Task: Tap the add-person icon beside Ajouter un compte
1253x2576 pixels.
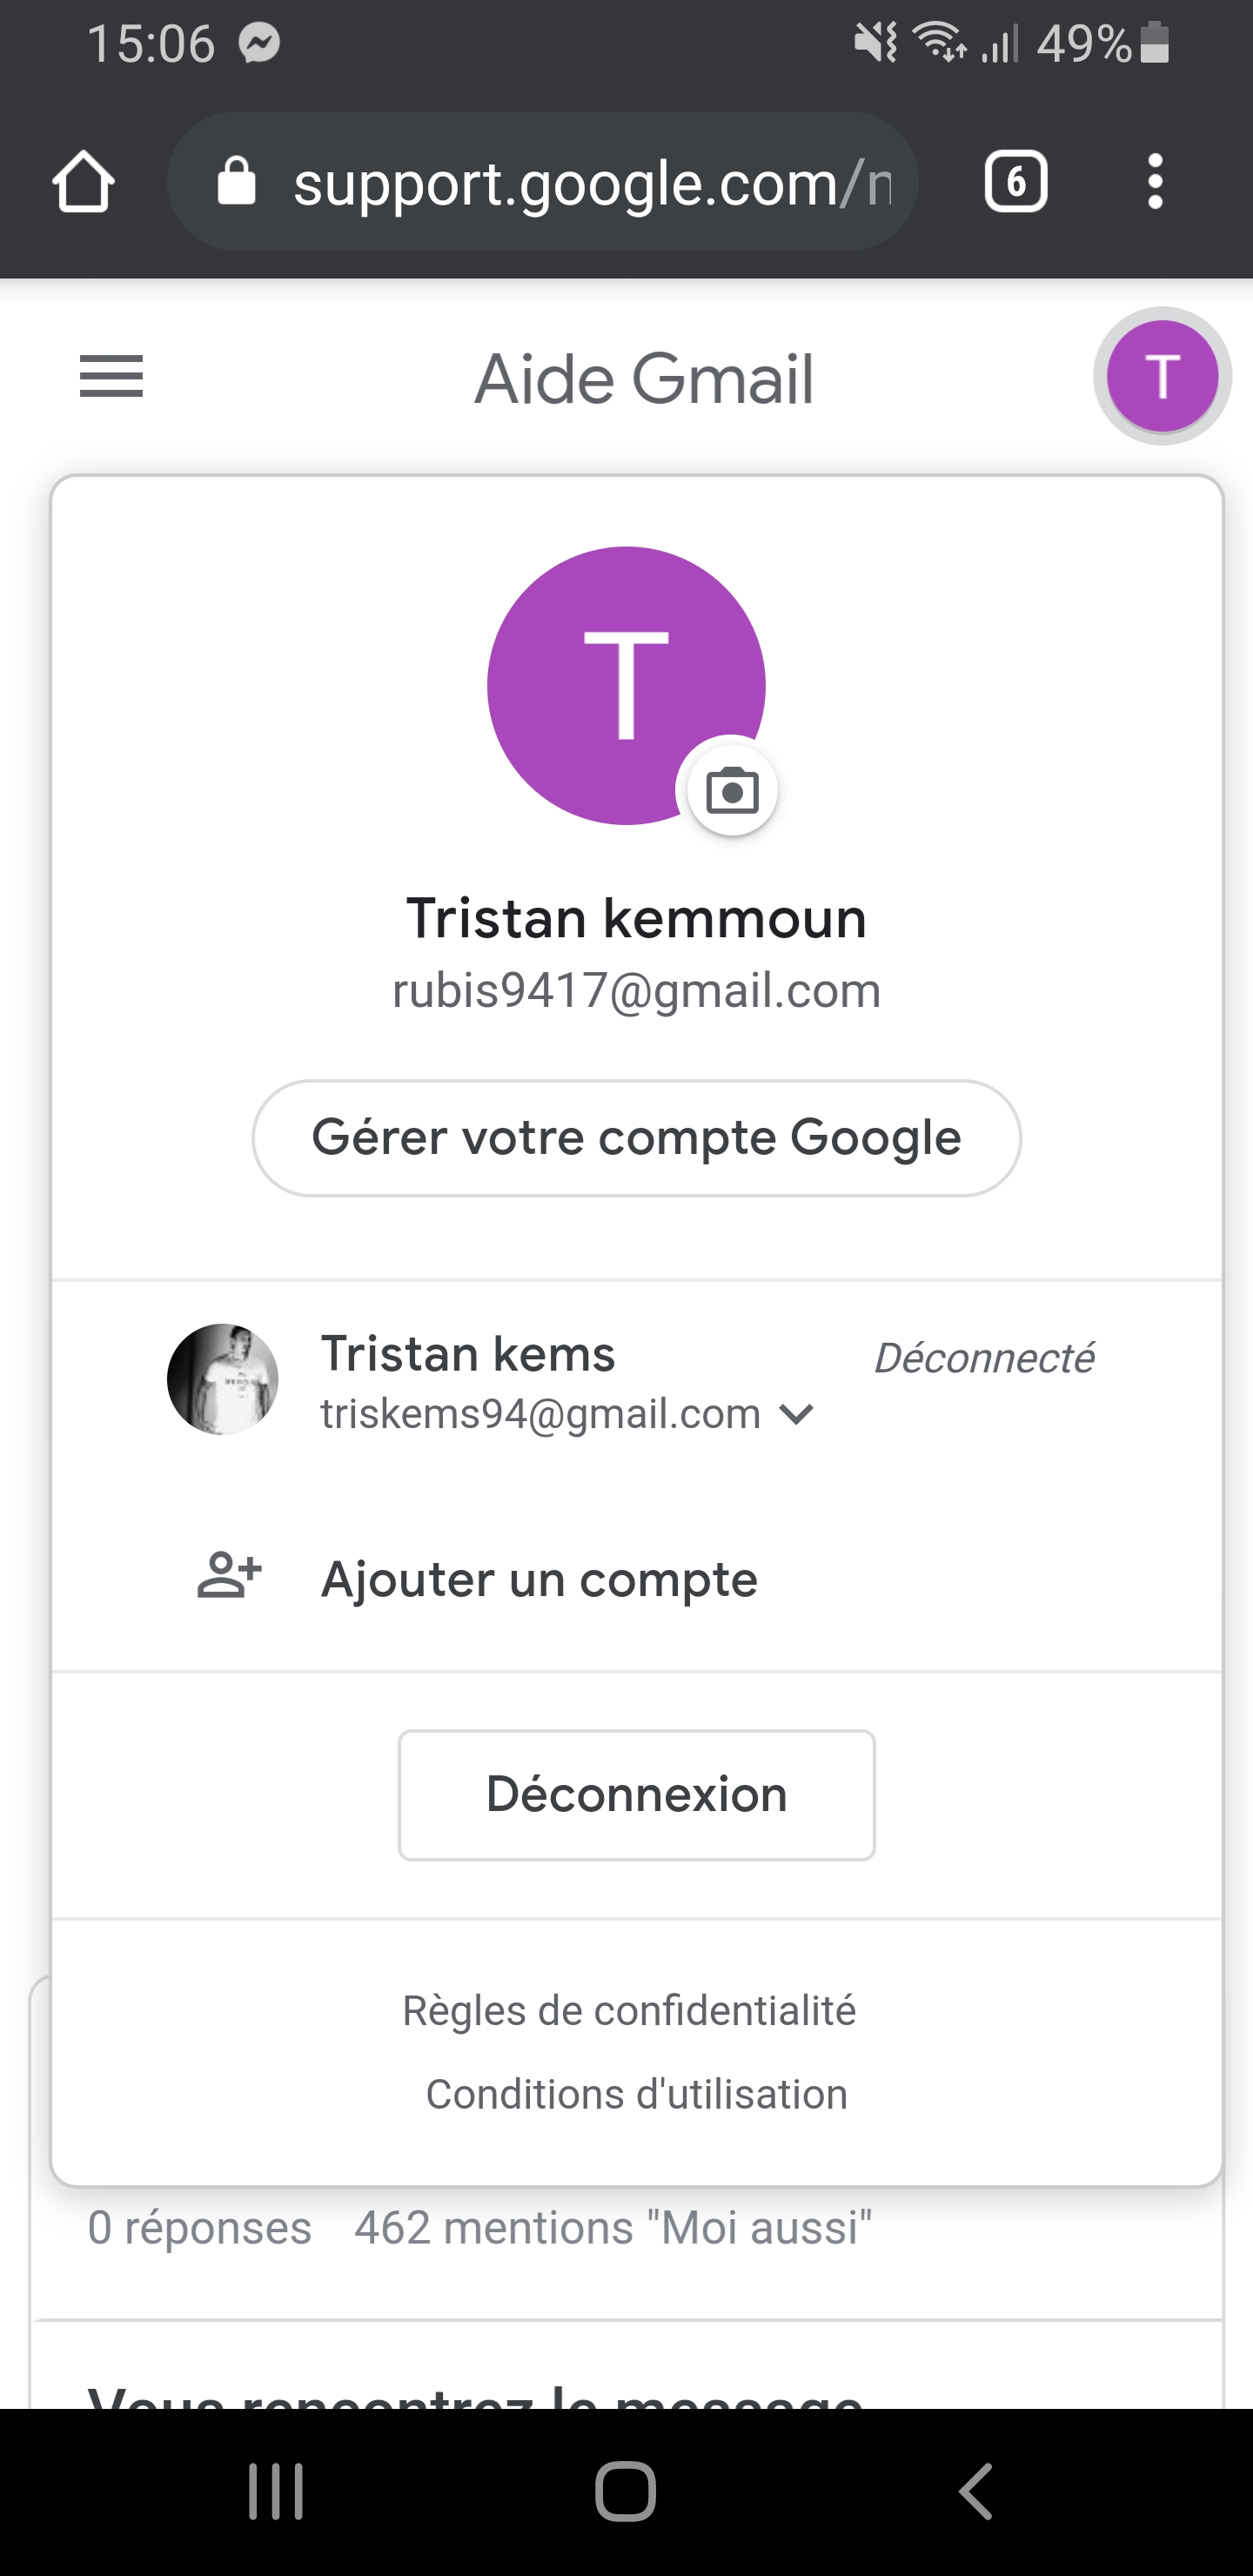Action: (229, 1577)
